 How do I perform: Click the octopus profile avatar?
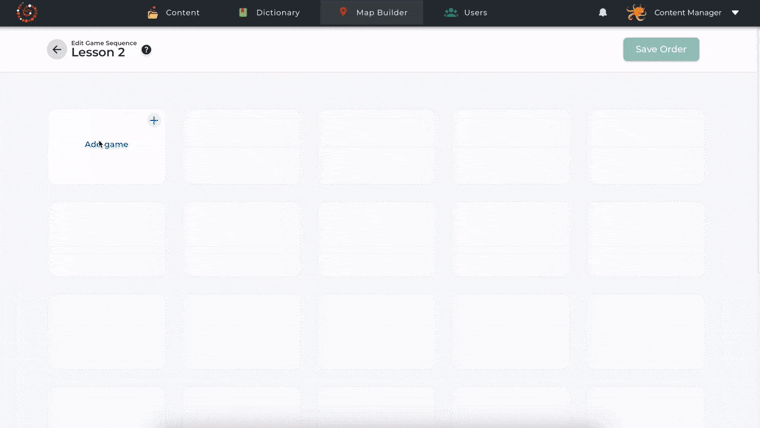tap(636, 13)
